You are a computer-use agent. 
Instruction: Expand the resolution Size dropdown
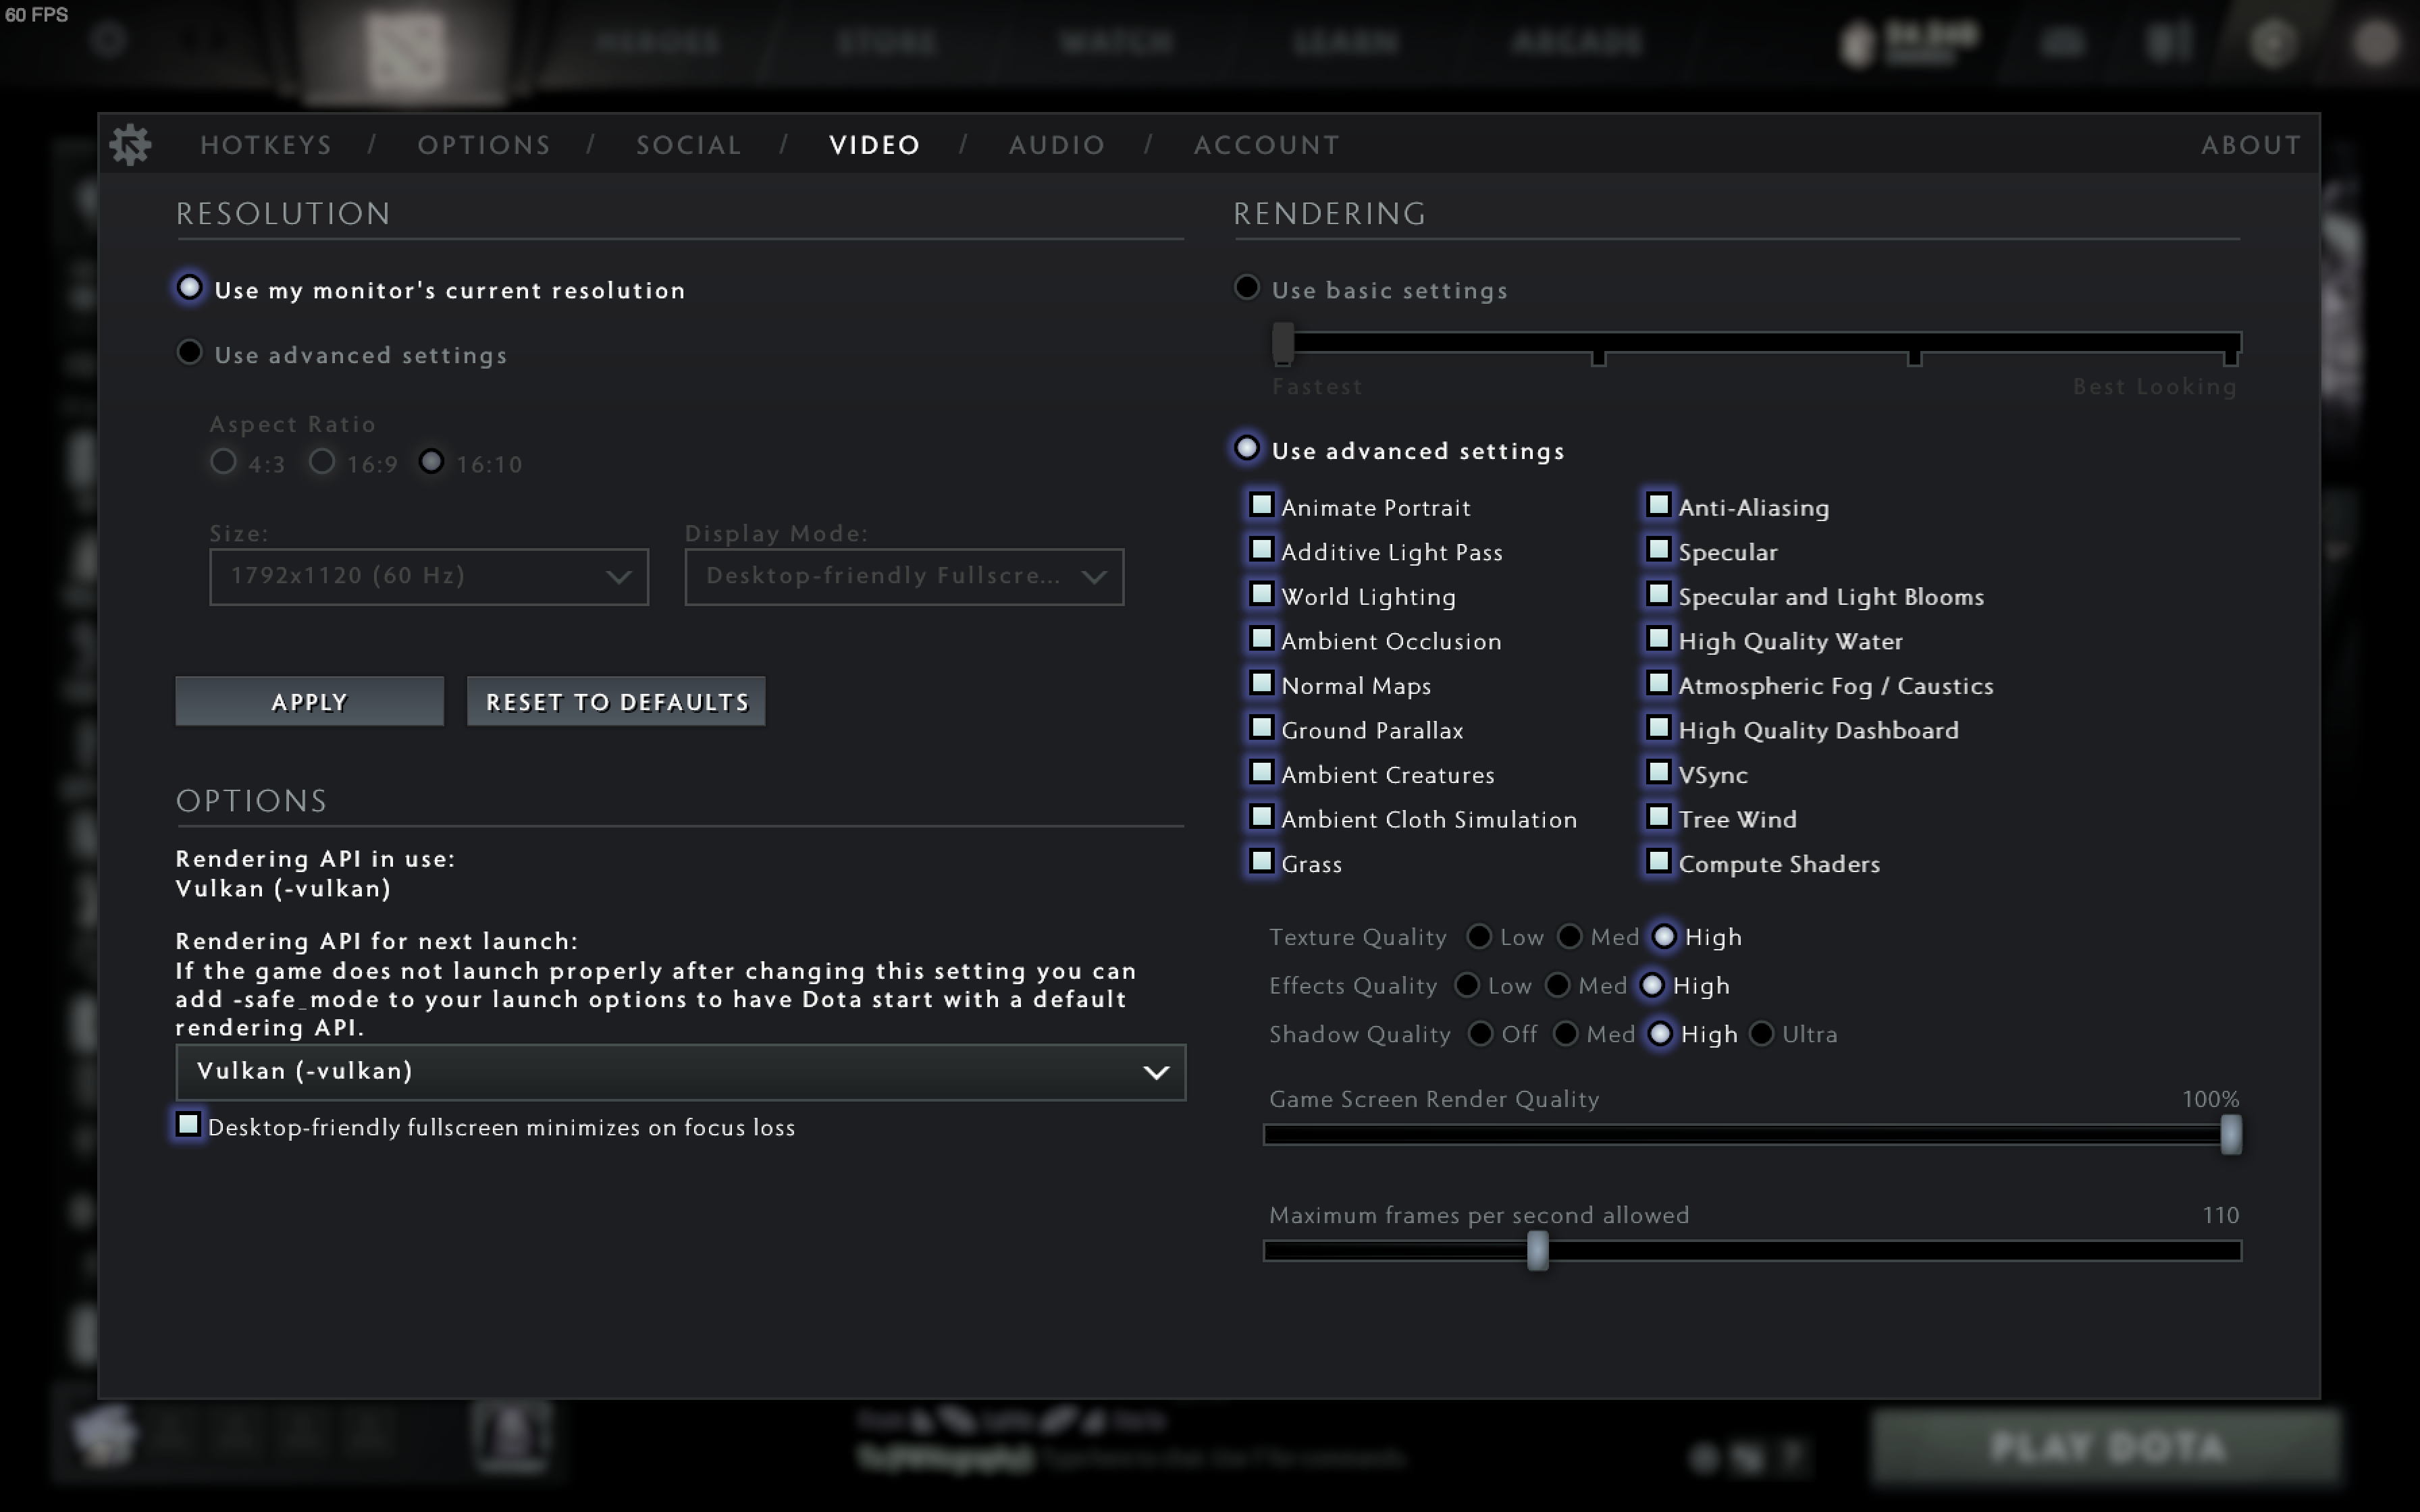pos(427,575)
